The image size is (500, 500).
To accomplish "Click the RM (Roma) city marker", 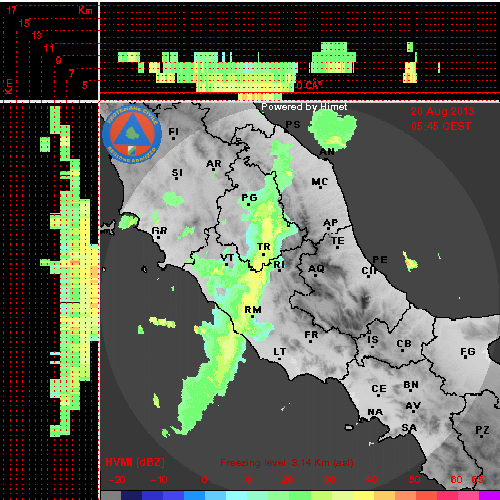I will click(x=253, y=316).
